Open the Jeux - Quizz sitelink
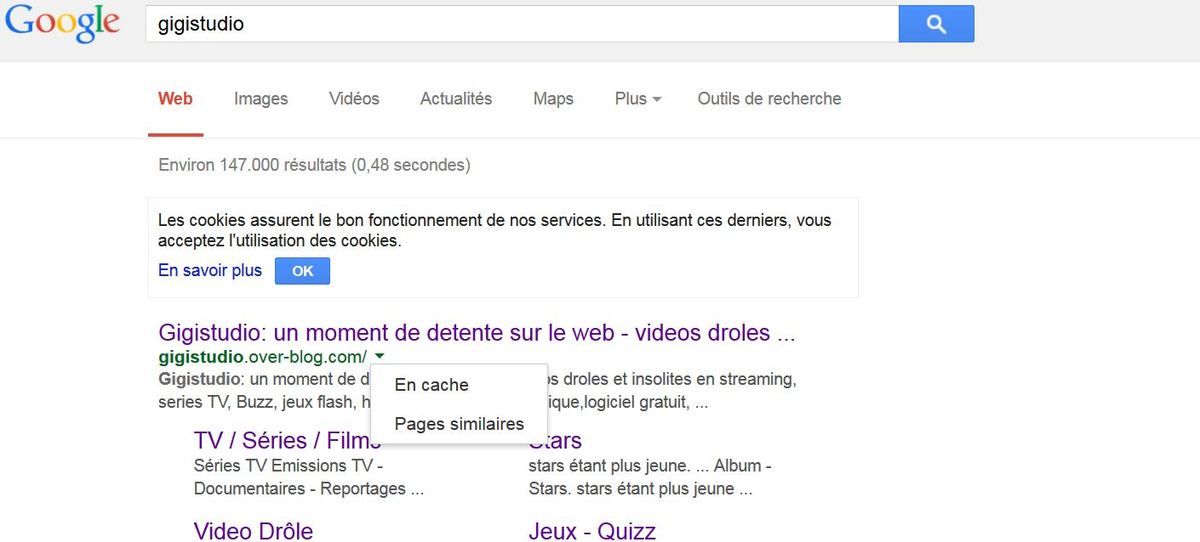 point(592,531)
